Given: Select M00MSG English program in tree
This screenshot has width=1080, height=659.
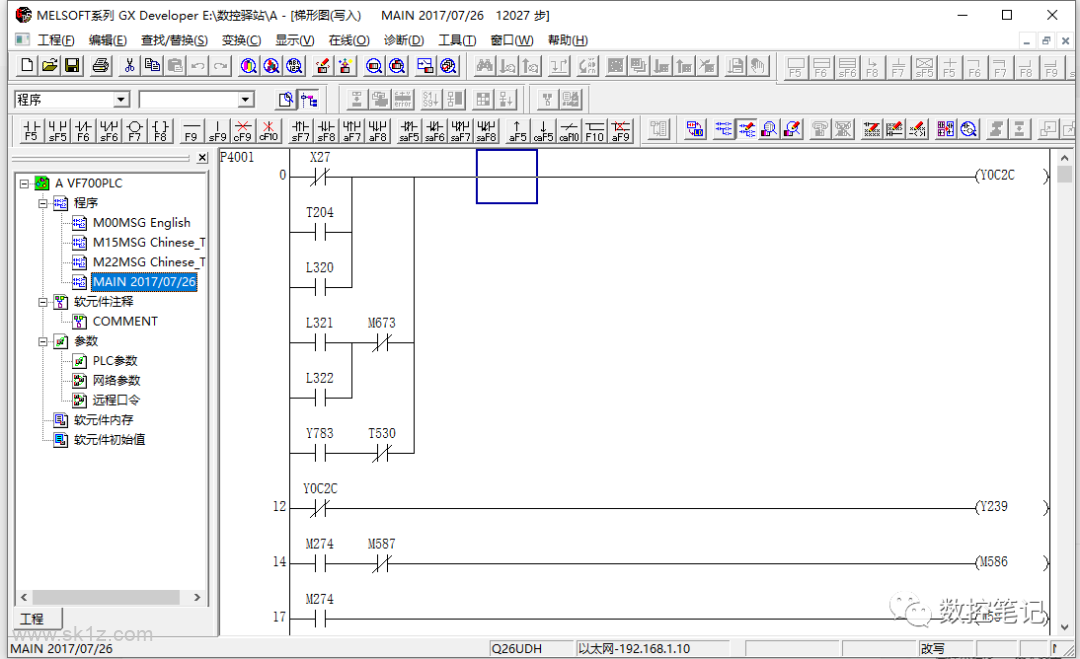Looking at the screenshot, I should (141, 222).
